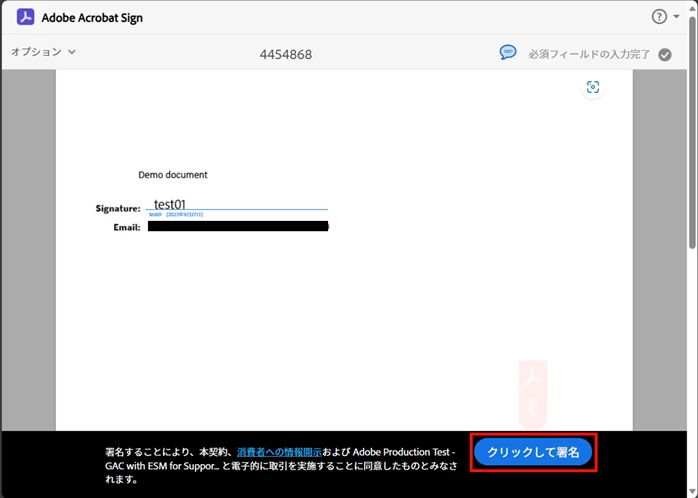Click the Demo document text
The height and width of the screenshot is (498, 698).
[173, 175]
